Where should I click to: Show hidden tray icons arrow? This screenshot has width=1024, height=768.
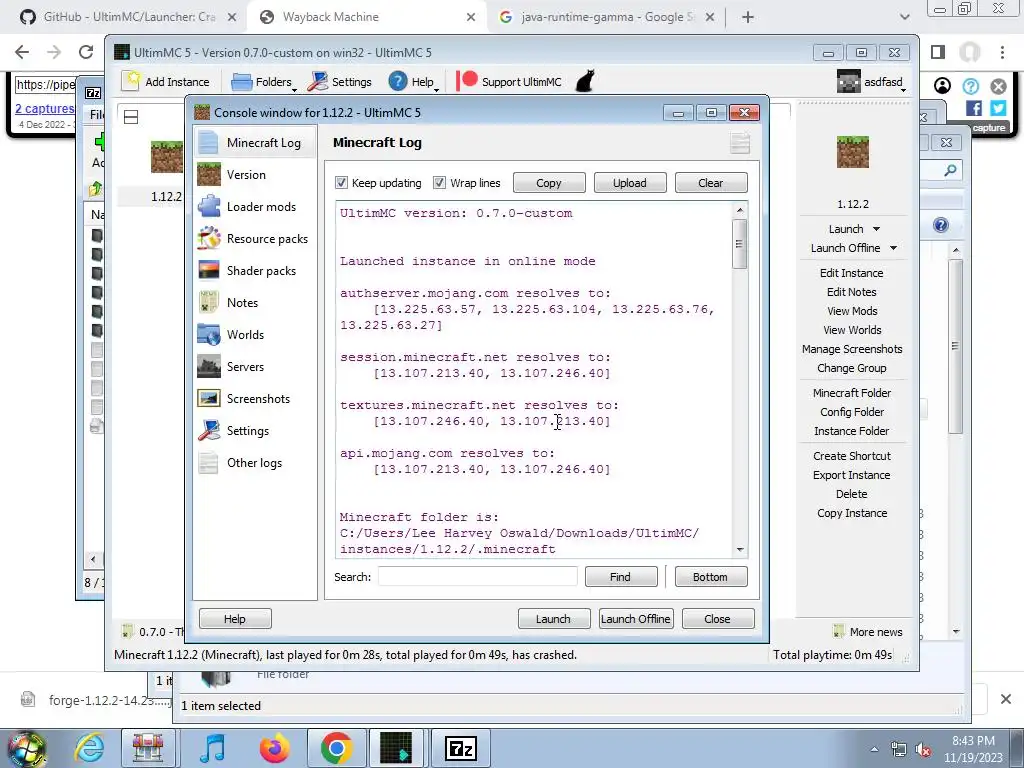pos(874,750)
